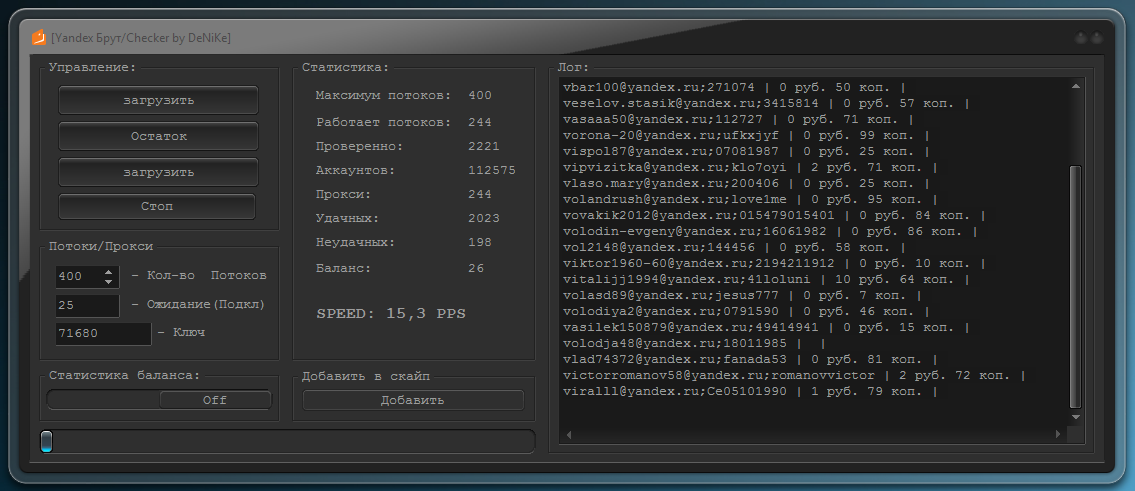Click the Максимум потоков: label
1135x491 pixels.
tap(384, 96)
